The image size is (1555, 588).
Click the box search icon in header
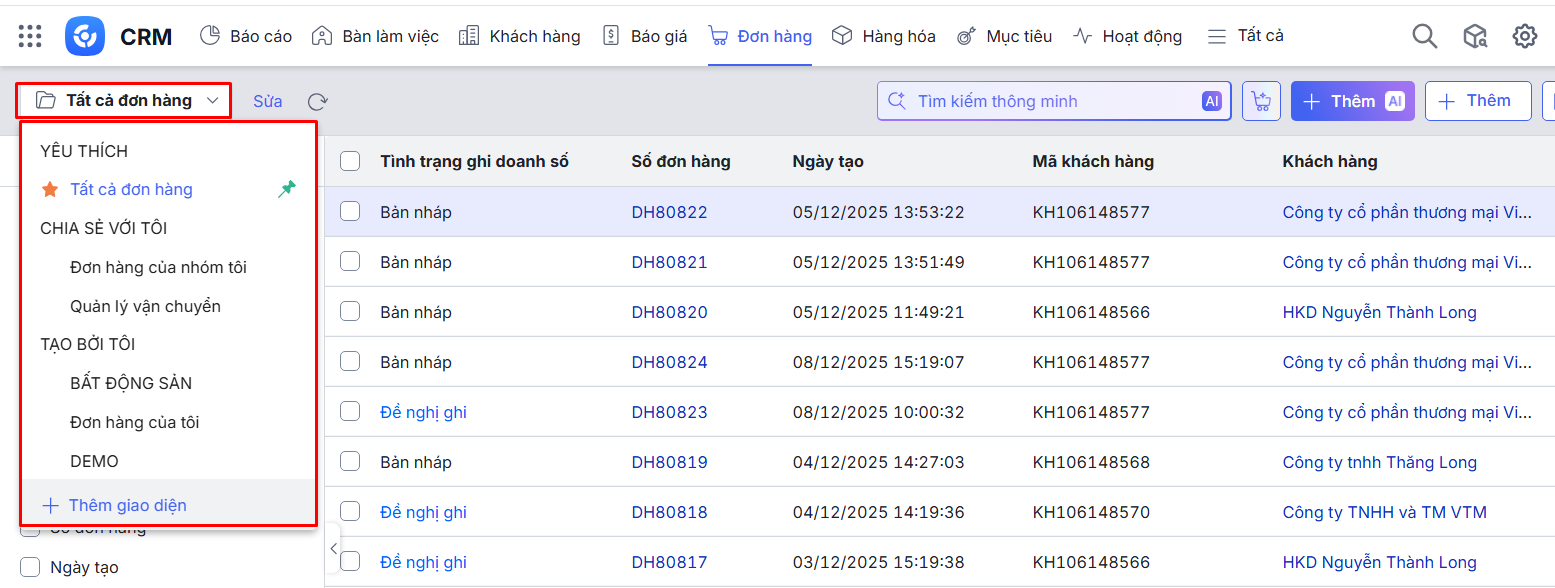point(1474,37)
